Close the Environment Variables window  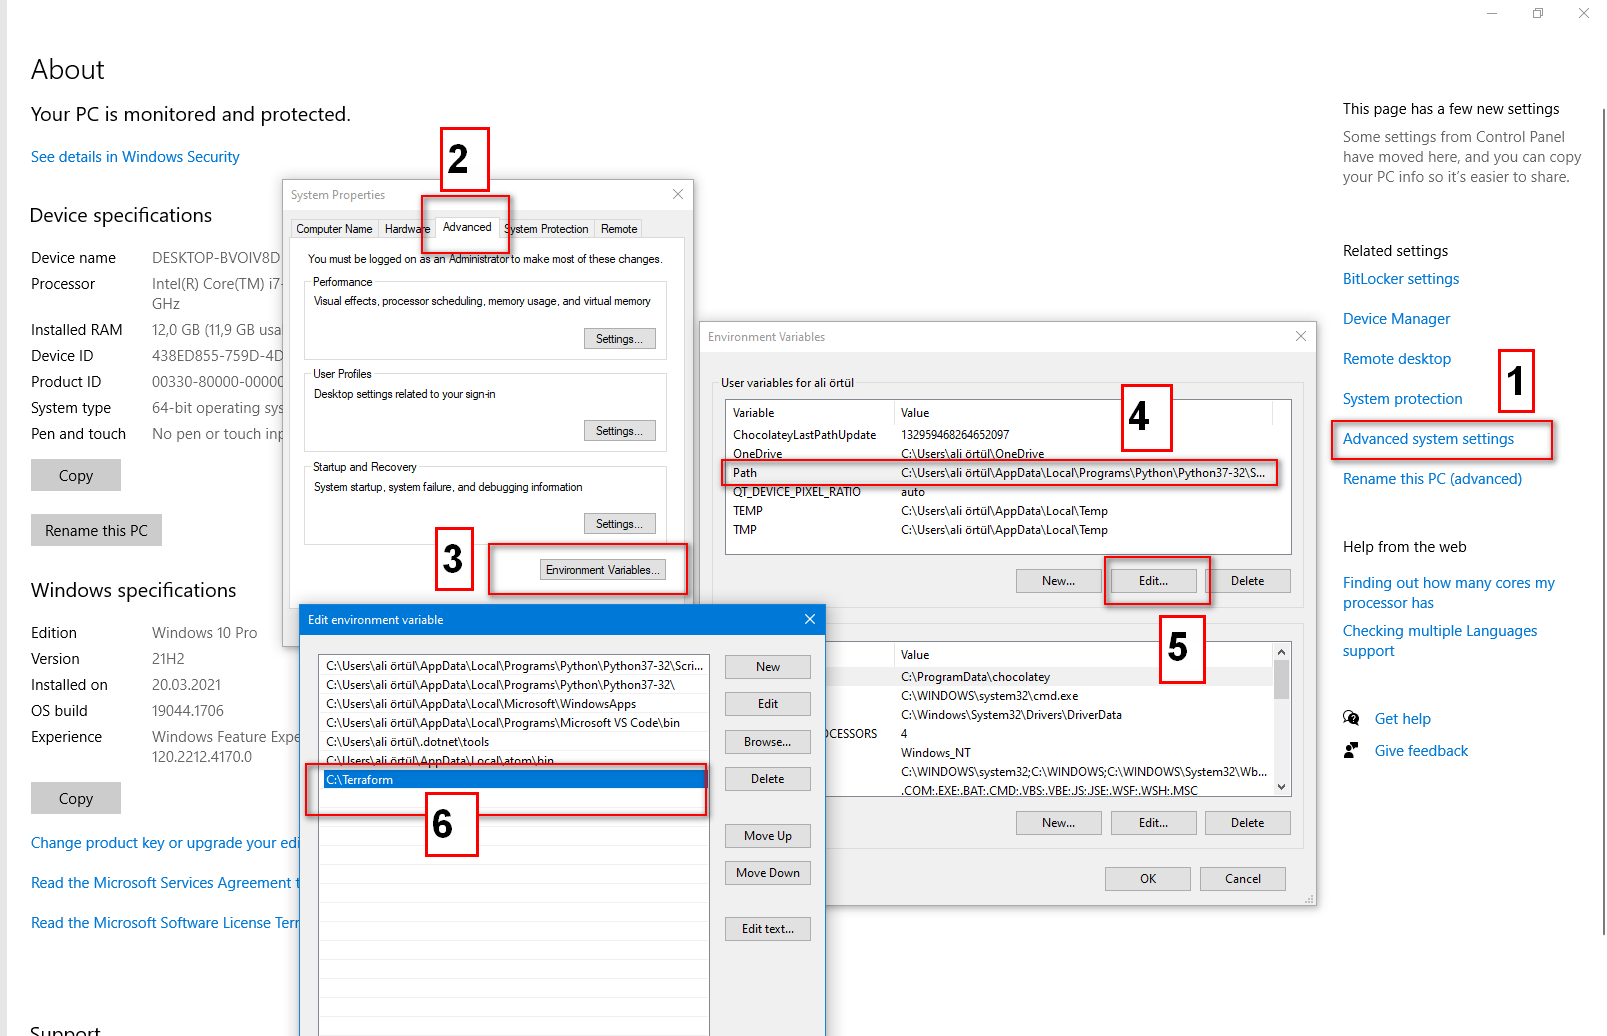(x=1301, y=337)
